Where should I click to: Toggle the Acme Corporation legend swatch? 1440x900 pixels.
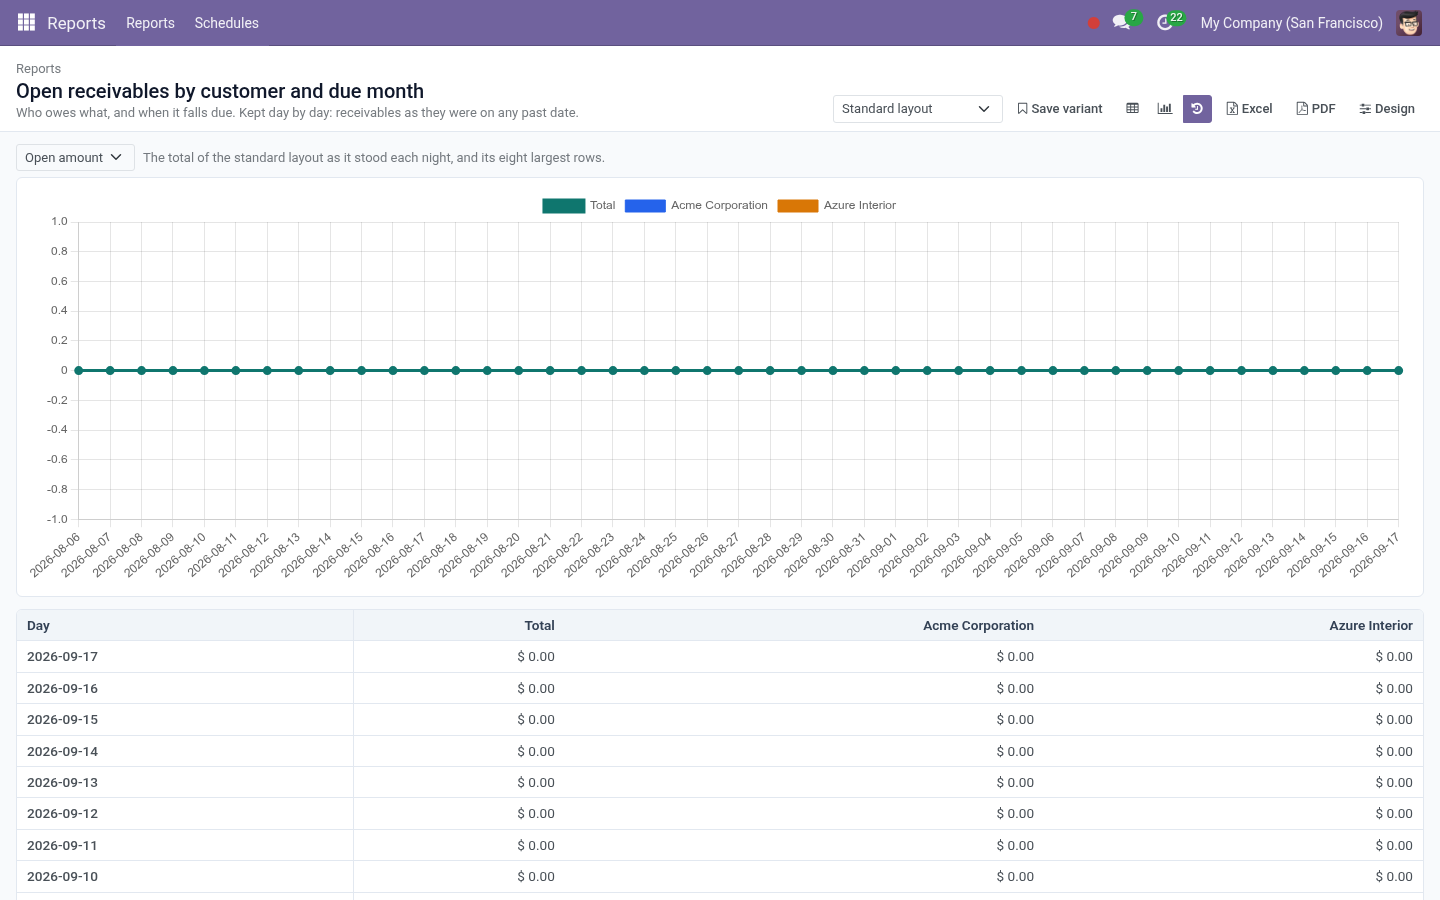tap(645, 206)
